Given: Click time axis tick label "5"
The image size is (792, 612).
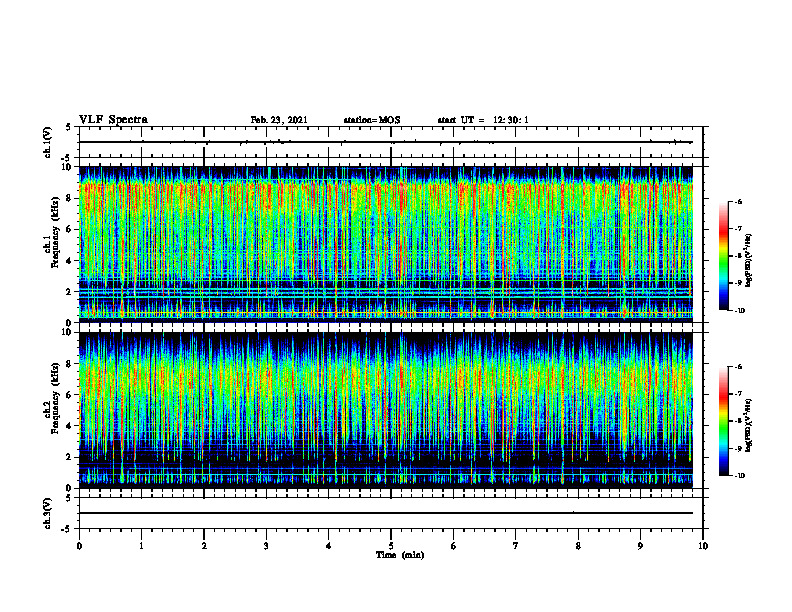Looking at the screenshot, I should tap(391, 546).
